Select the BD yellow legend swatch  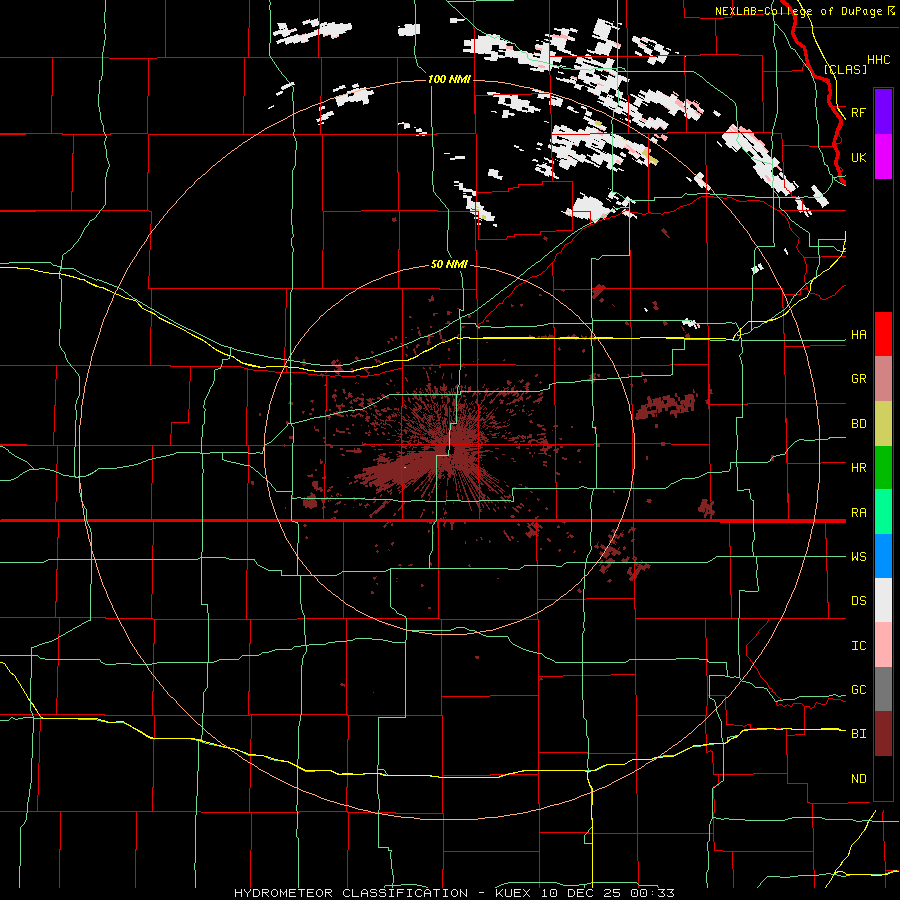coord(883,423)
